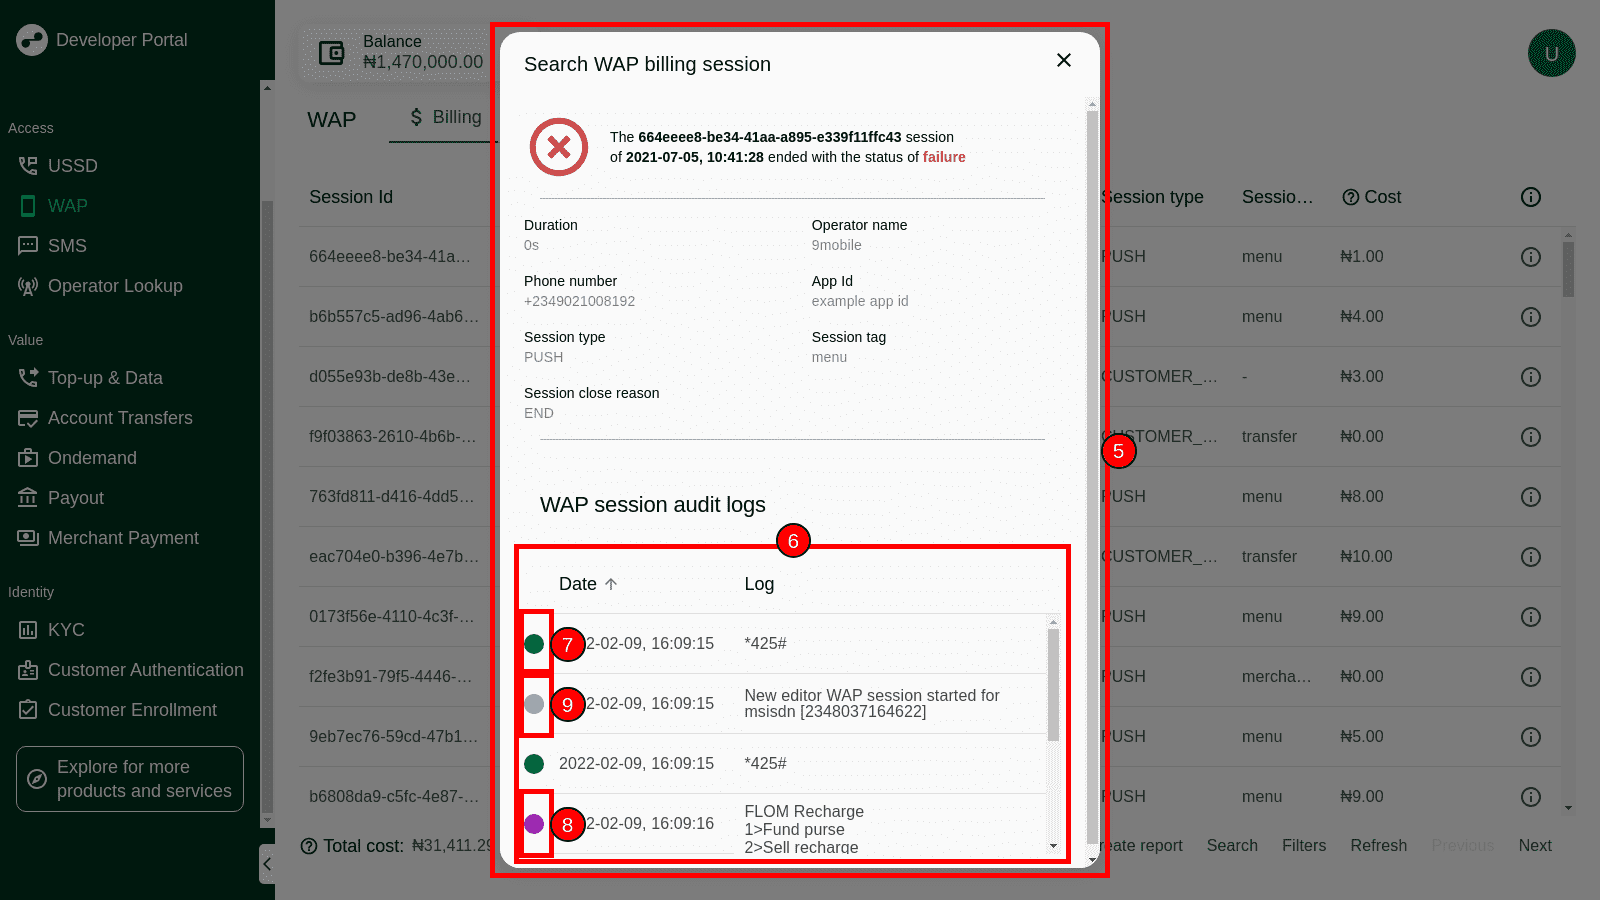Click info icon for ₦4.00 session row
The image size is (1600, 900).
[1530, 317]
